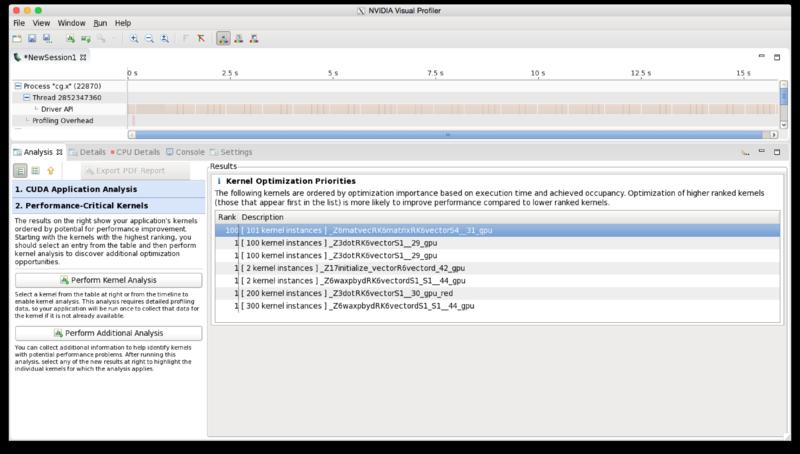
Task: Click the Zoom to Fit timeline icon
Action: (164, 39)
